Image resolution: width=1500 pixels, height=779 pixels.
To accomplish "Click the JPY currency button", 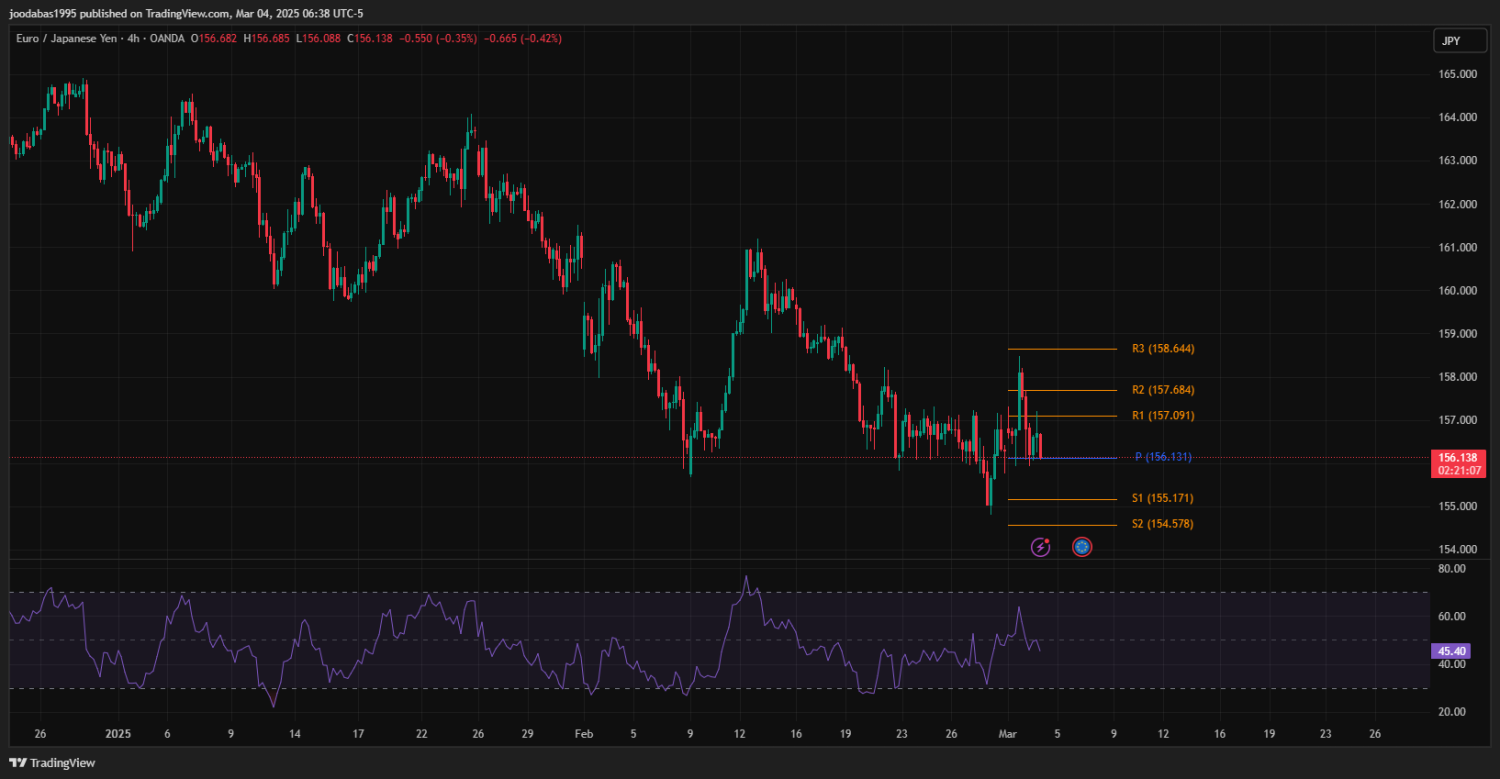I will (1450, 41).
